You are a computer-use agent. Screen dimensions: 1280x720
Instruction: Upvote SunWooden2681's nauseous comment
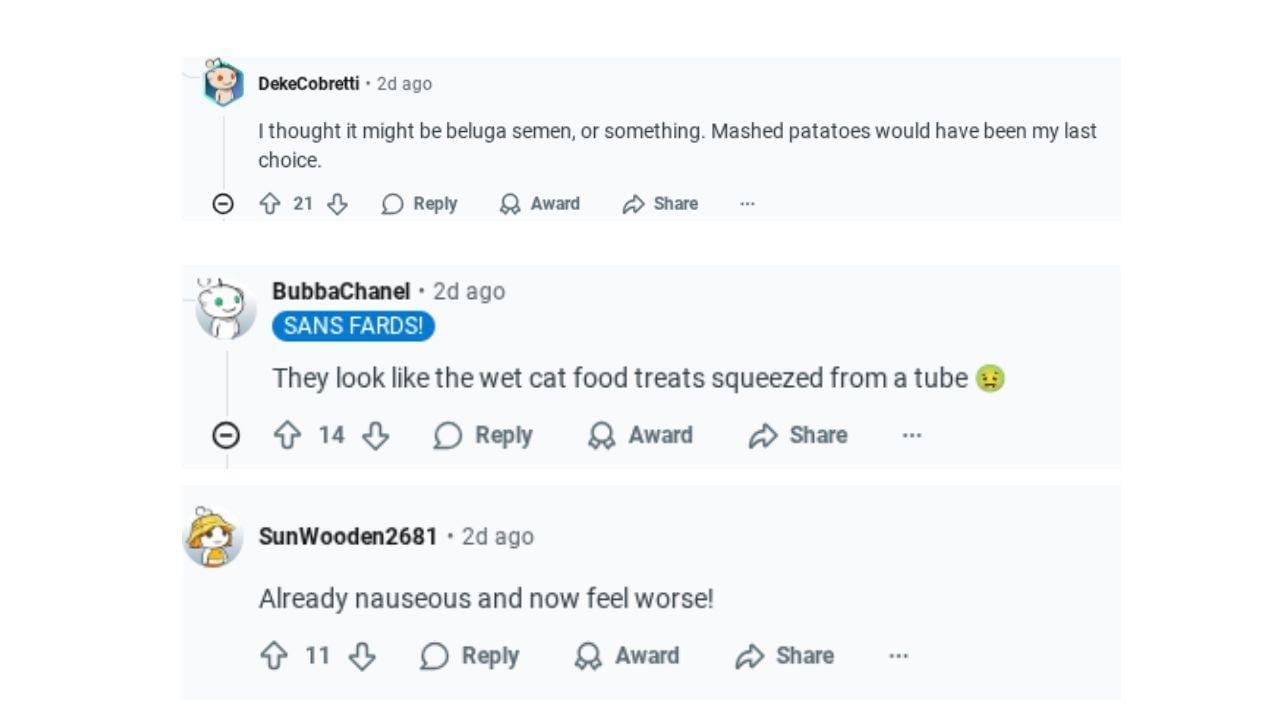274,656
